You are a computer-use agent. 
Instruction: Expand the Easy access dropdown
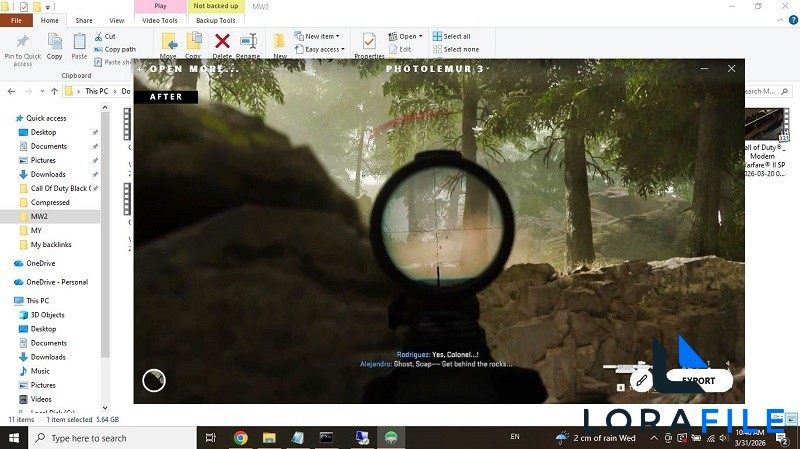pos(319,49)
